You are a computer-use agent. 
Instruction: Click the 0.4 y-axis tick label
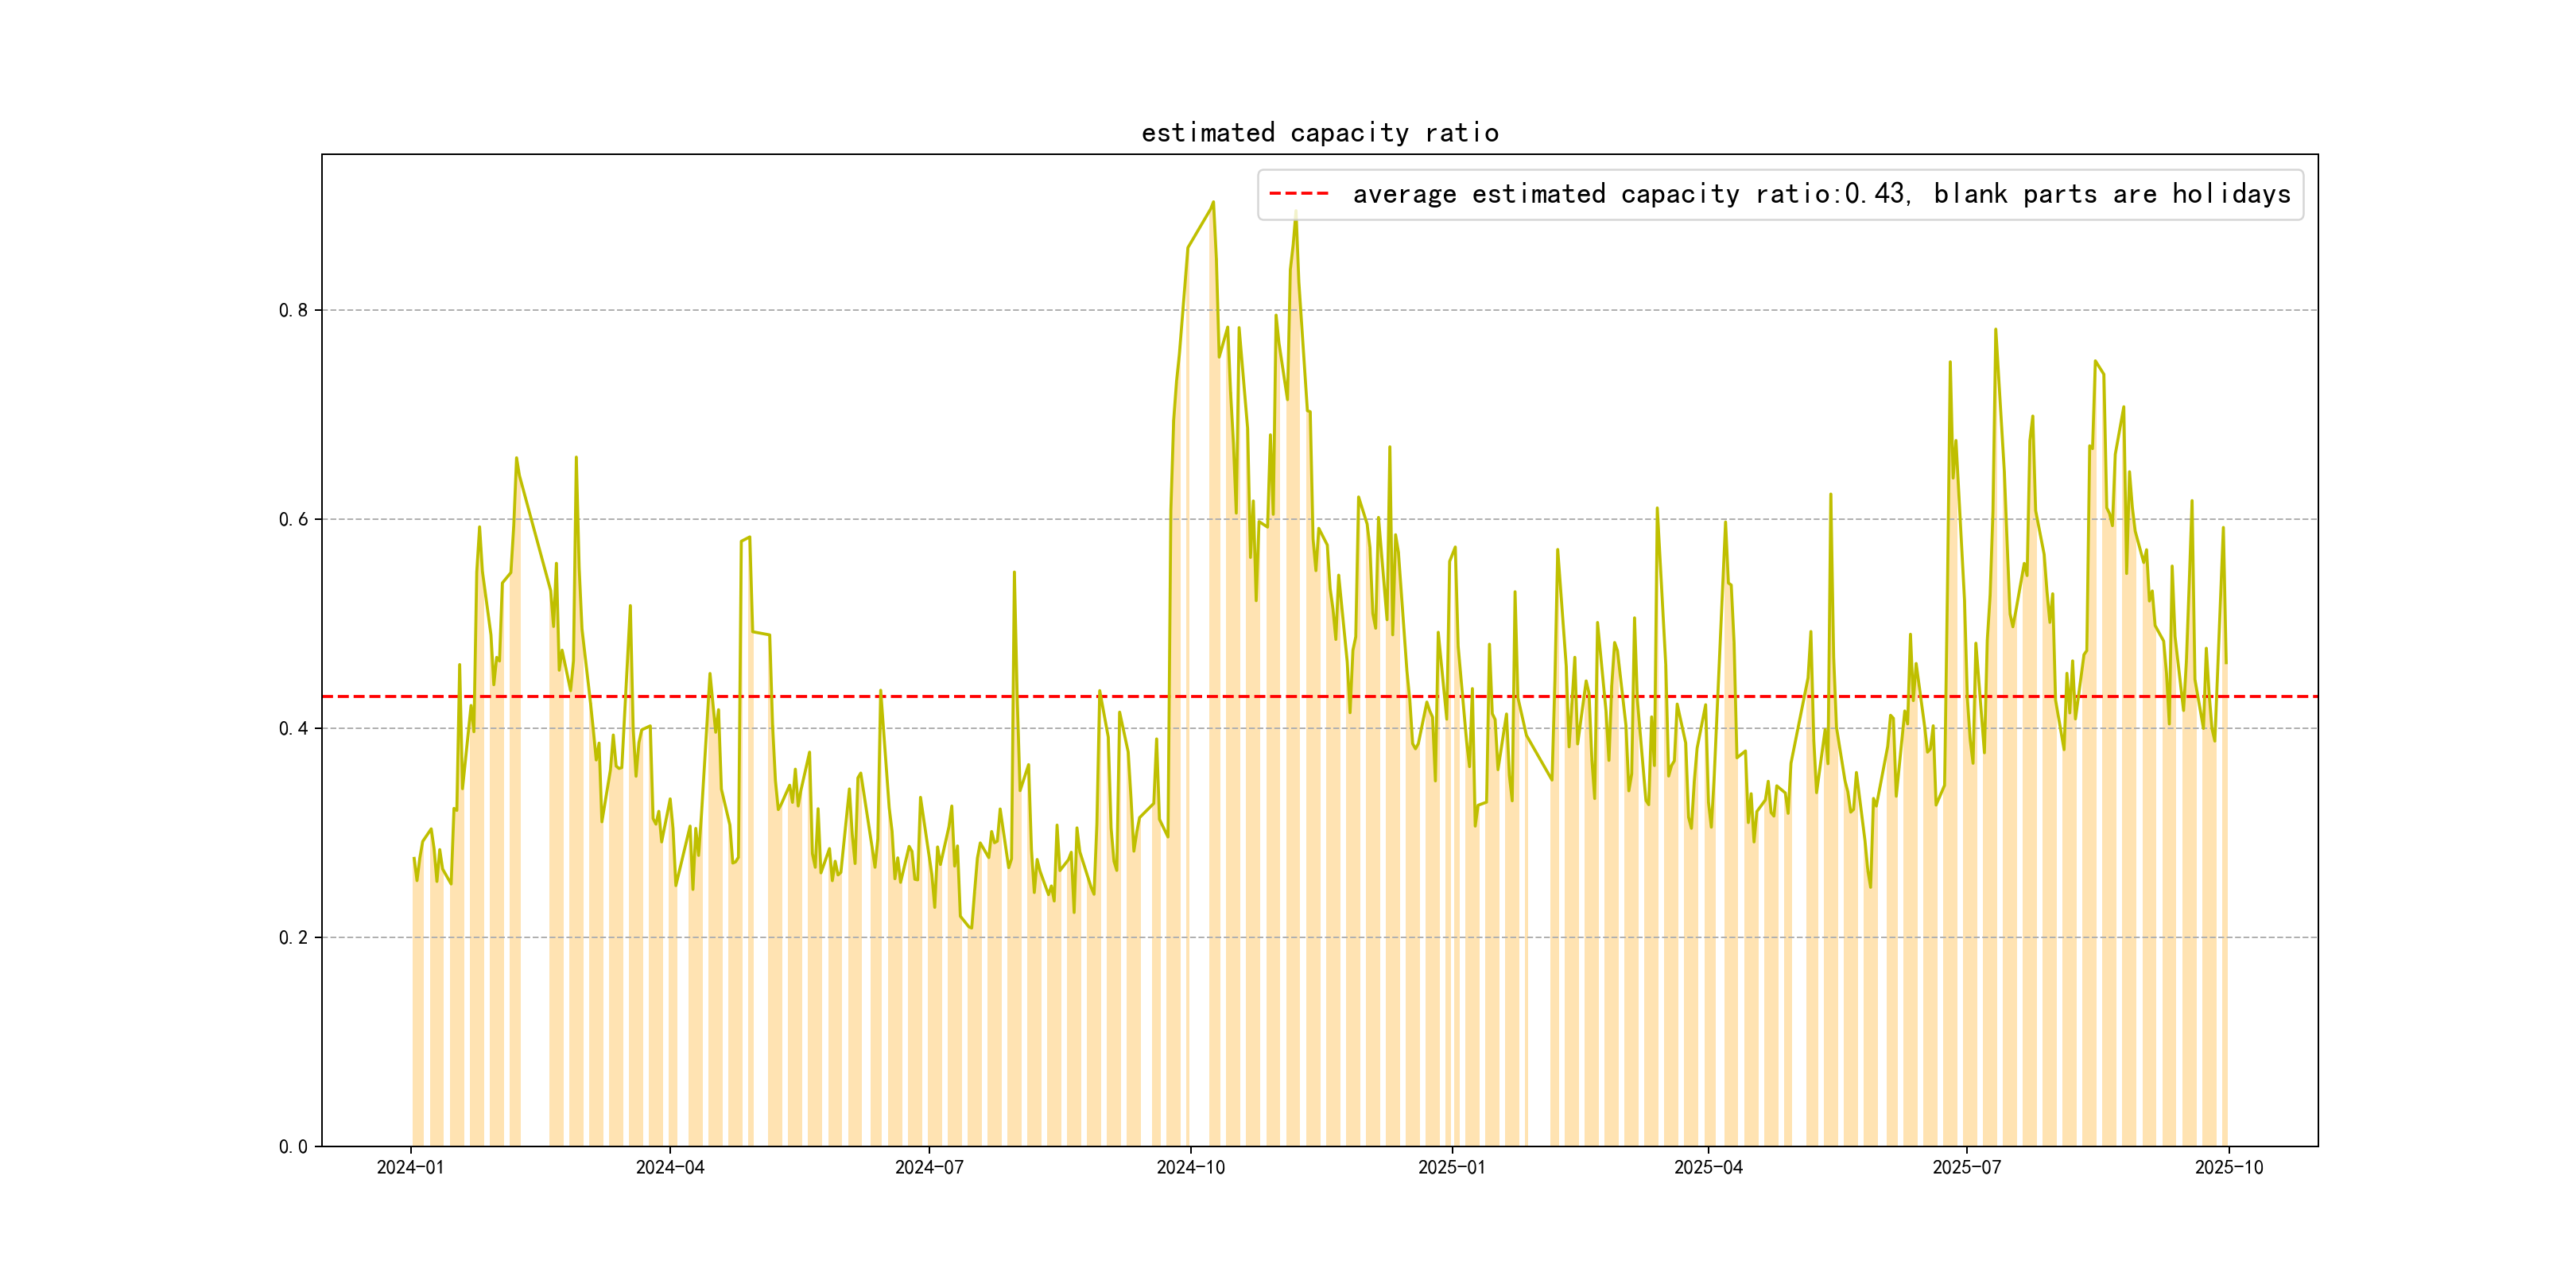pos(293,728)
